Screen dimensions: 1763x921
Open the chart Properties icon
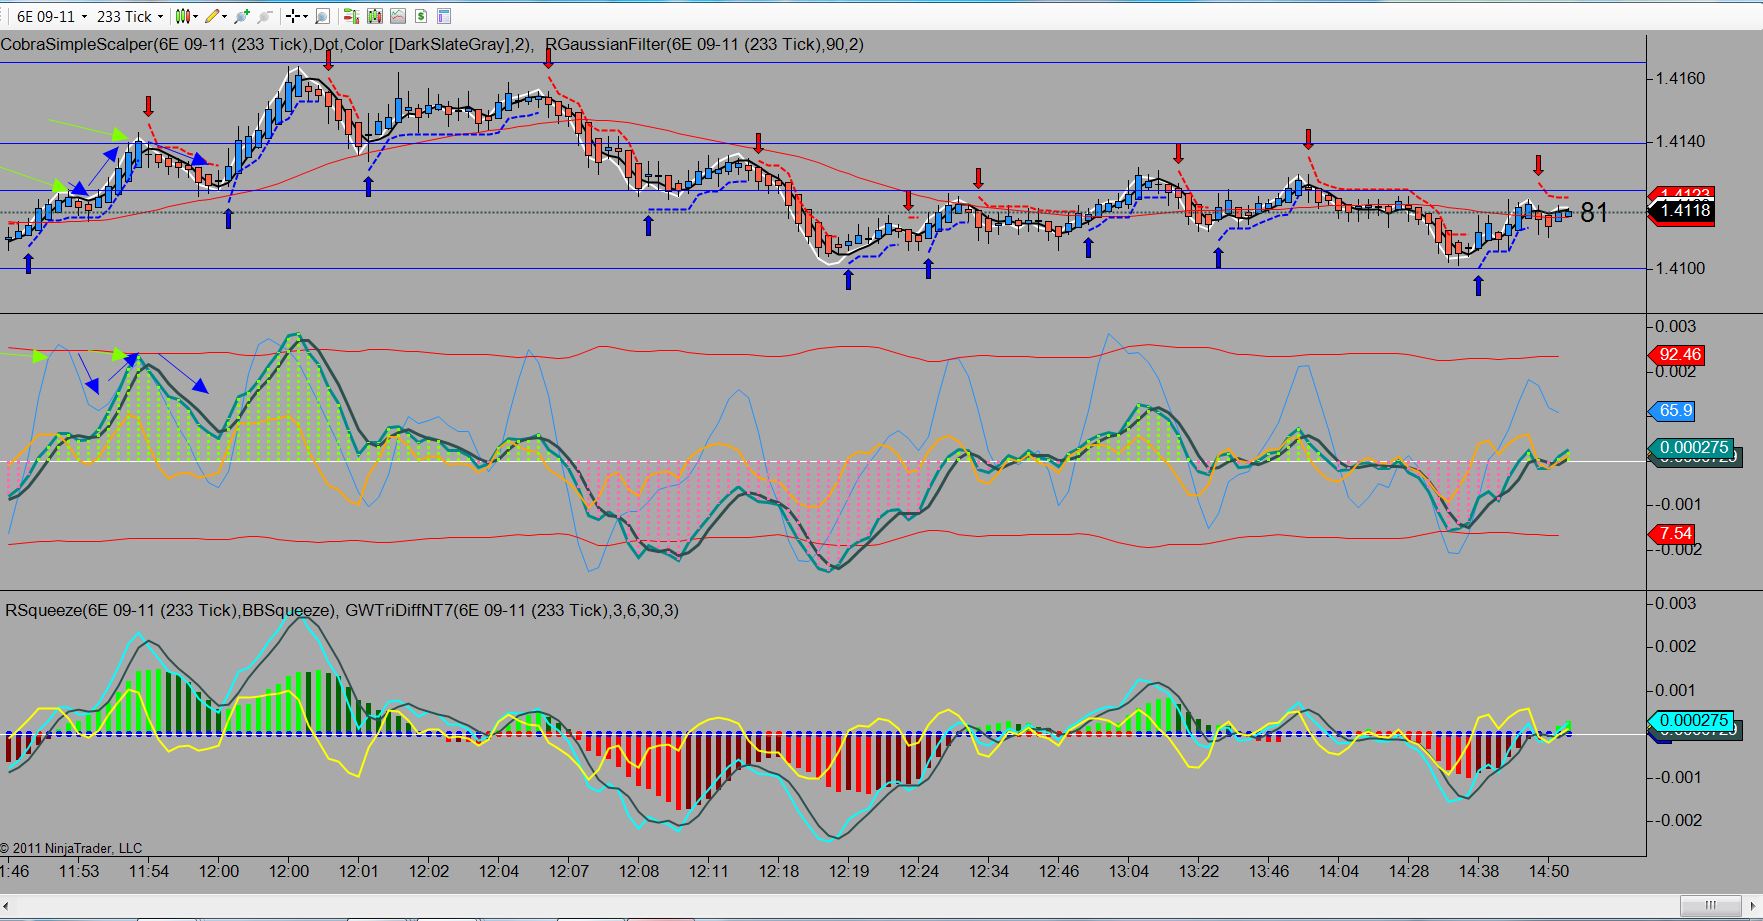(444, 16)
